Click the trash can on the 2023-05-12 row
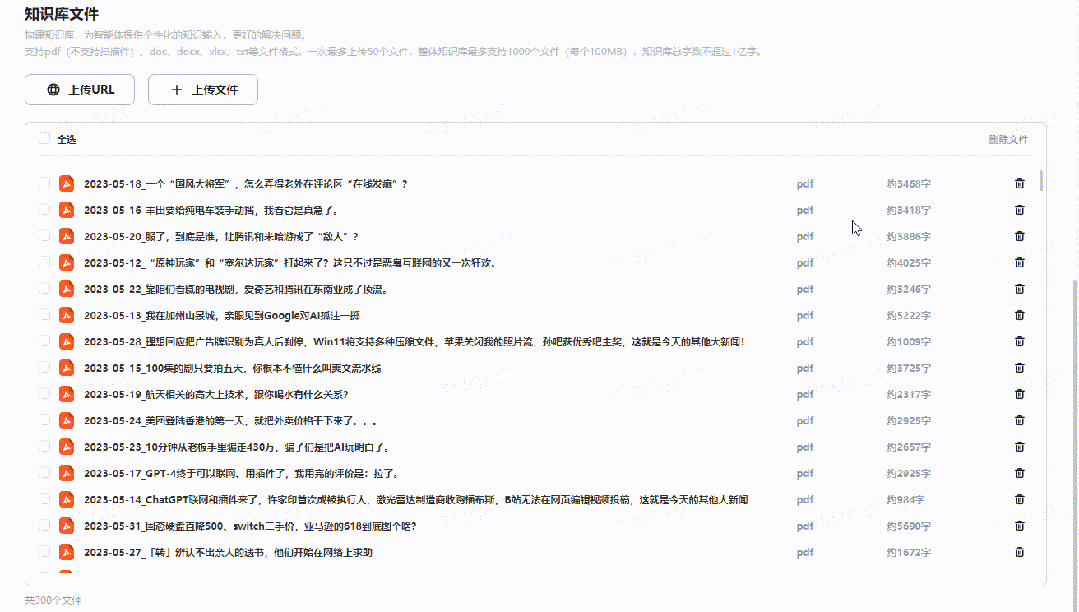This screenshot has height=612, width=1079. pos(1019,262)
